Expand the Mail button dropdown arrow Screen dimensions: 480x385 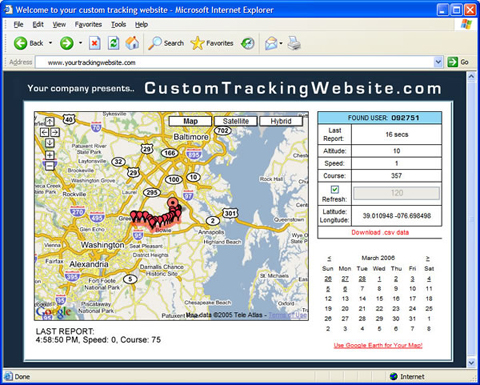[x=281, y=43]
